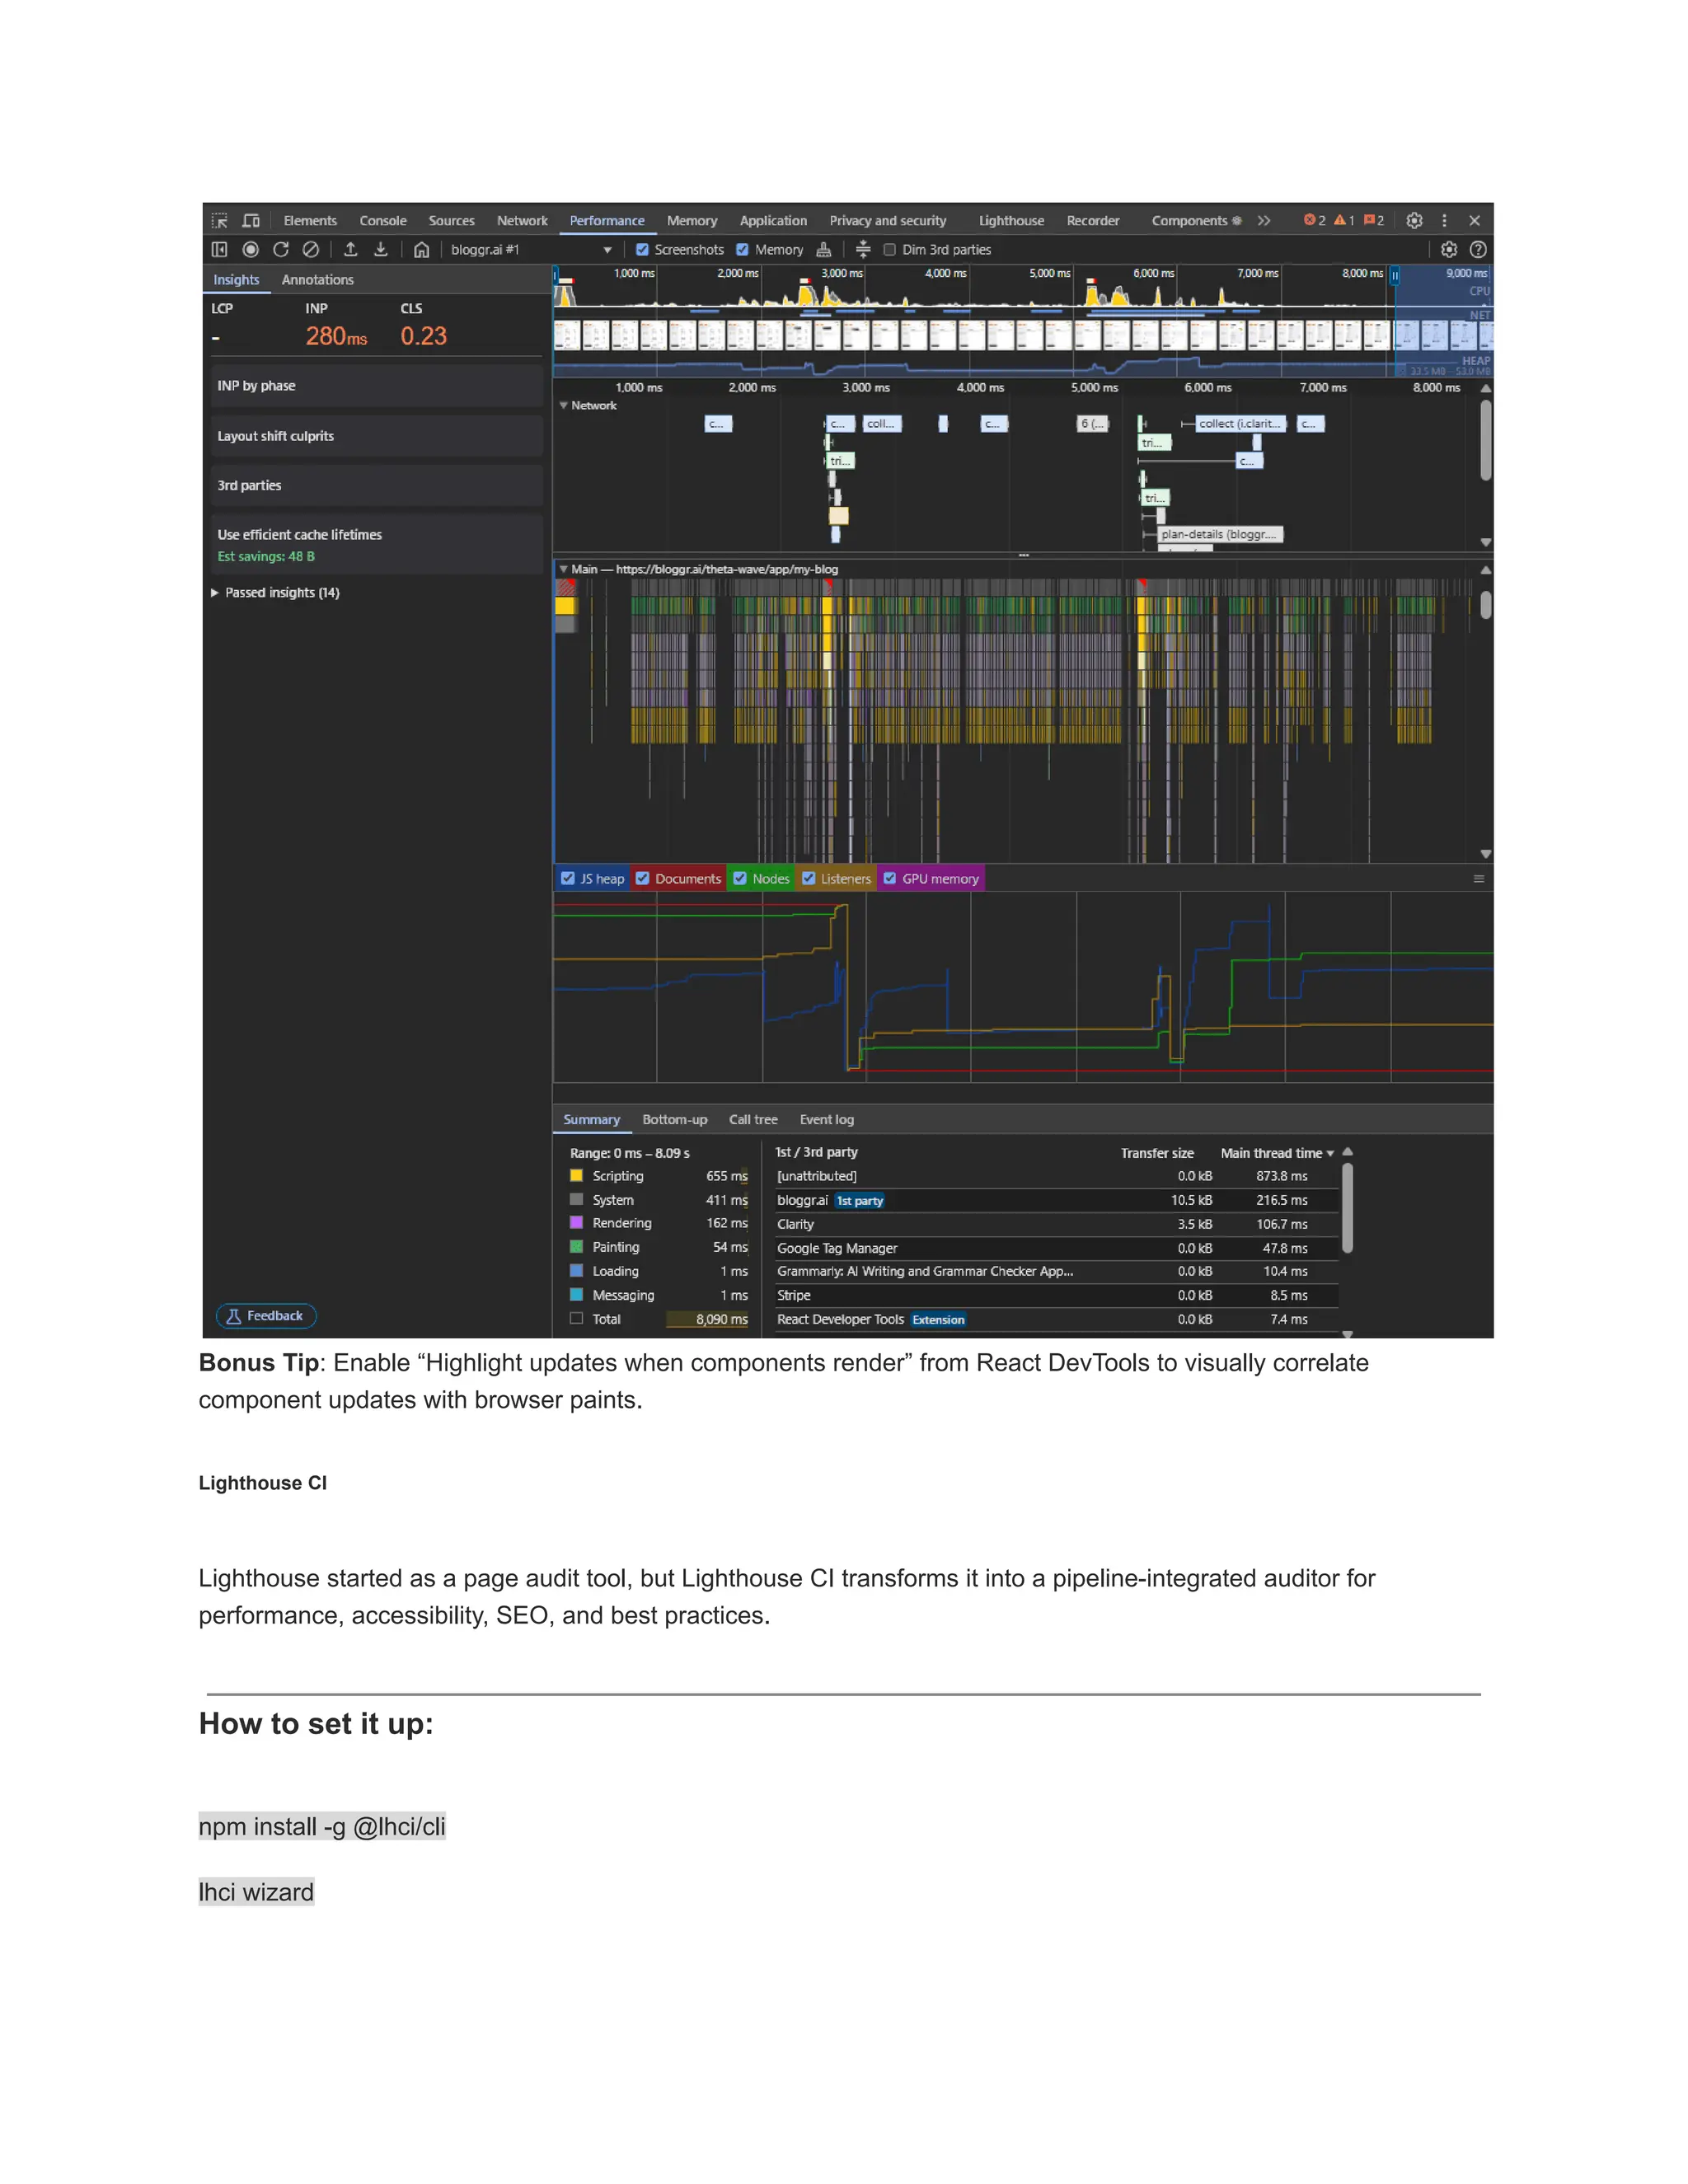Switch to the Console tab
The height and width of the screenshot is (2184, 1688).
click(x=383, y=220)
